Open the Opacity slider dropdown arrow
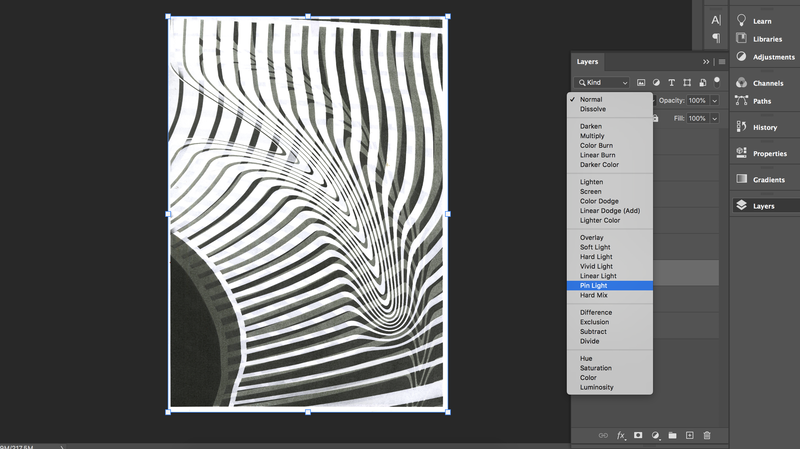The width and height of the screenshot is (800, 449). click(x=715, y=101)
